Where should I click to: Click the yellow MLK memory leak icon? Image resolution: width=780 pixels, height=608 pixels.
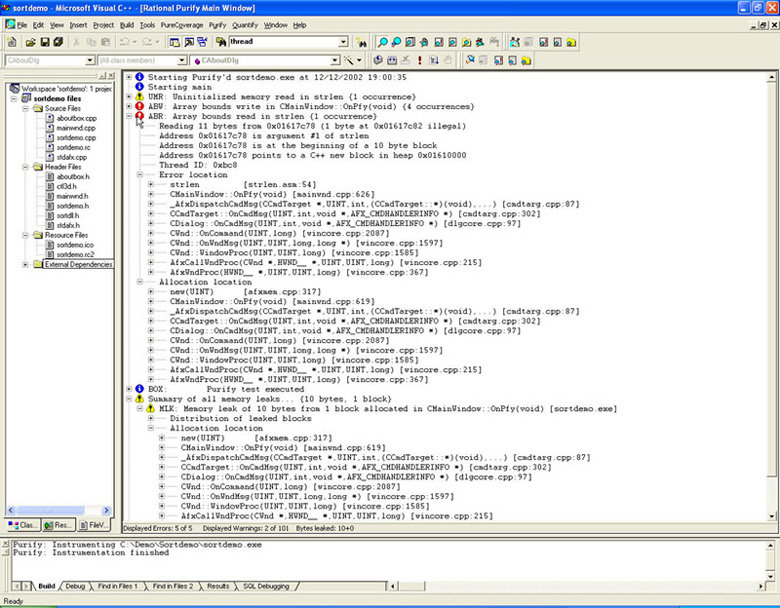coord(151,409)
